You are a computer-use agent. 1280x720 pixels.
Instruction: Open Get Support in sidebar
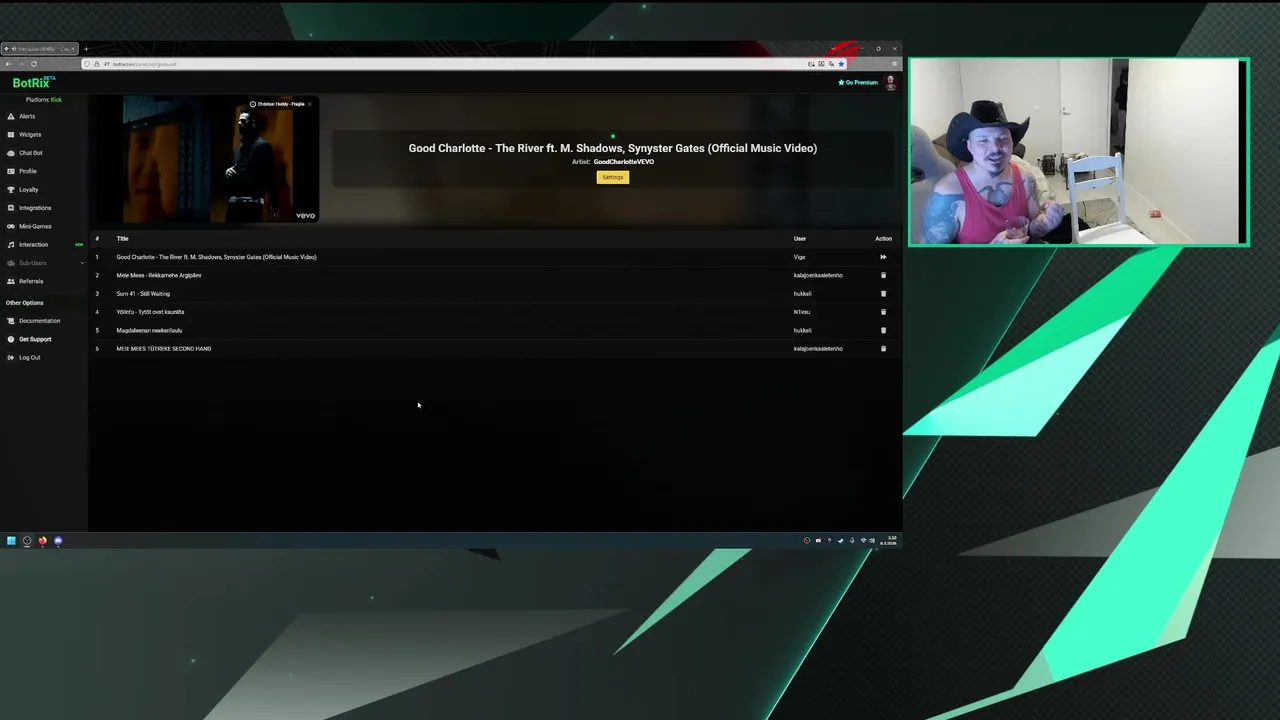pyautogui.click(x=34, y=339)
